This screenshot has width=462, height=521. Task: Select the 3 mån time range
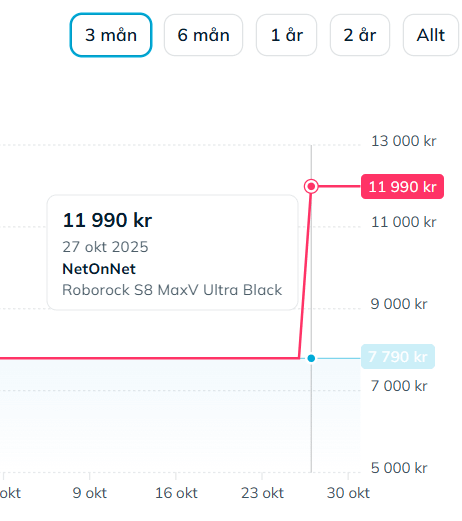(x=111, y=35)
